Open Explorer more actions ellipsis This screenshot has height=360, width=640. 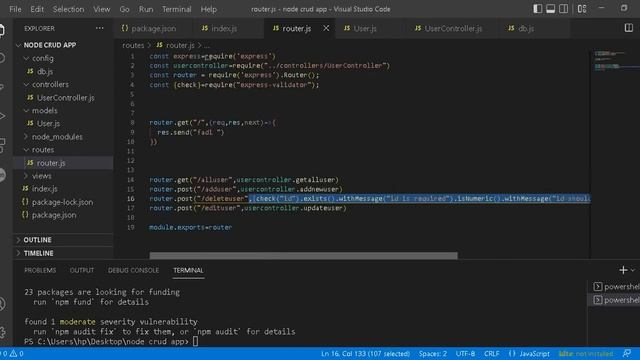point(100,28)
